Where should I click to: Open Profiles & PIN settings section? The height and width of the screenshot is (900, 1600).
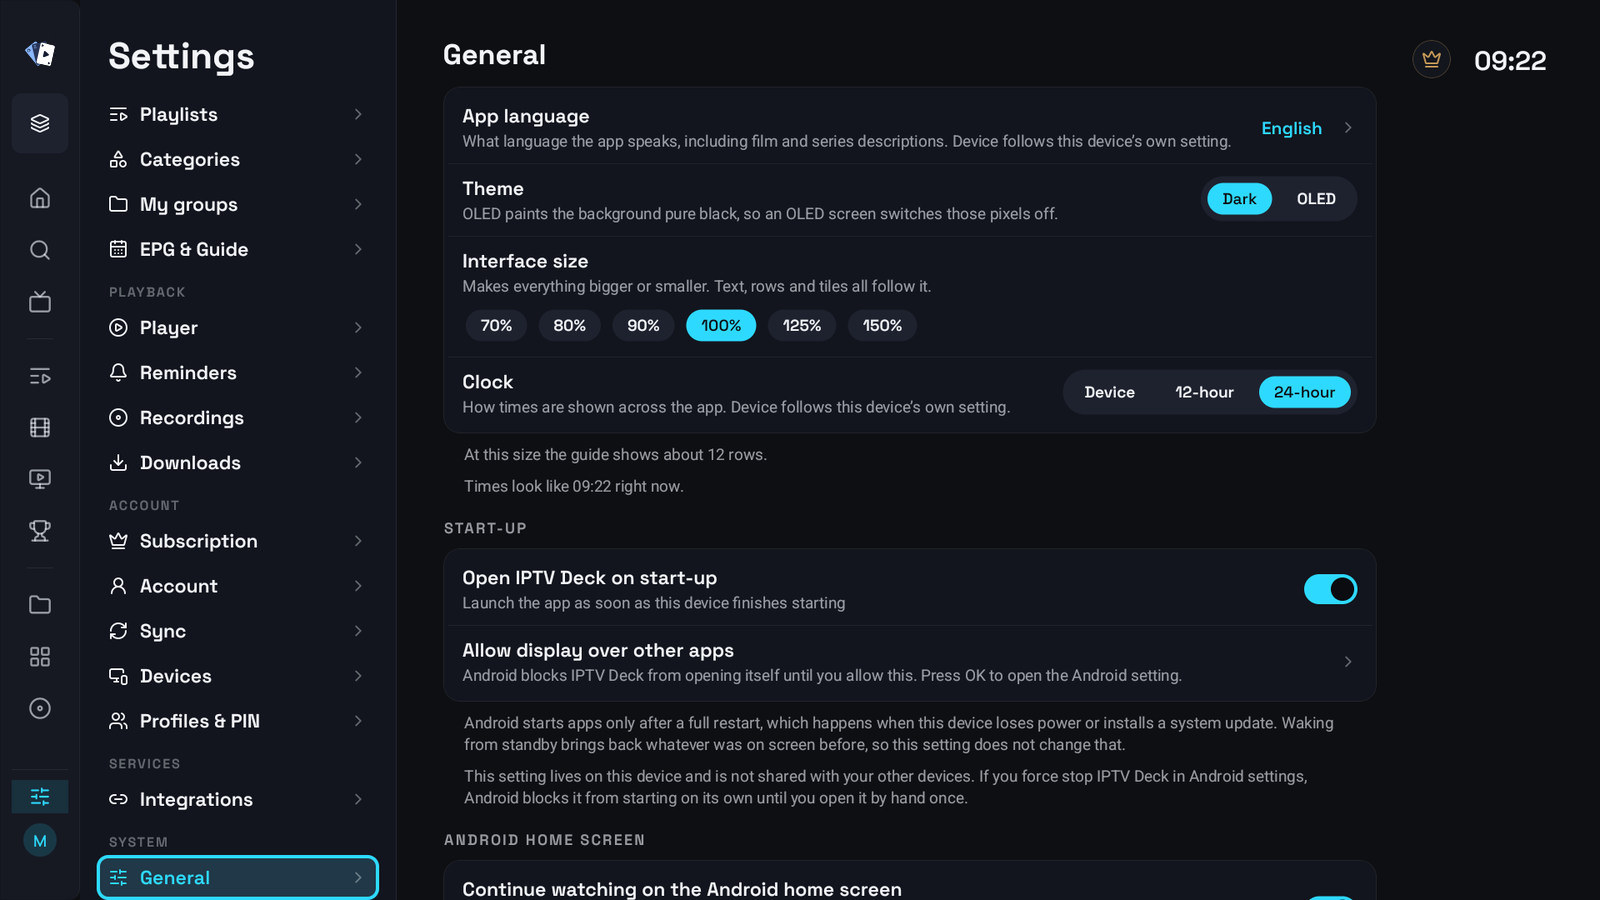[x=238, y=722]
